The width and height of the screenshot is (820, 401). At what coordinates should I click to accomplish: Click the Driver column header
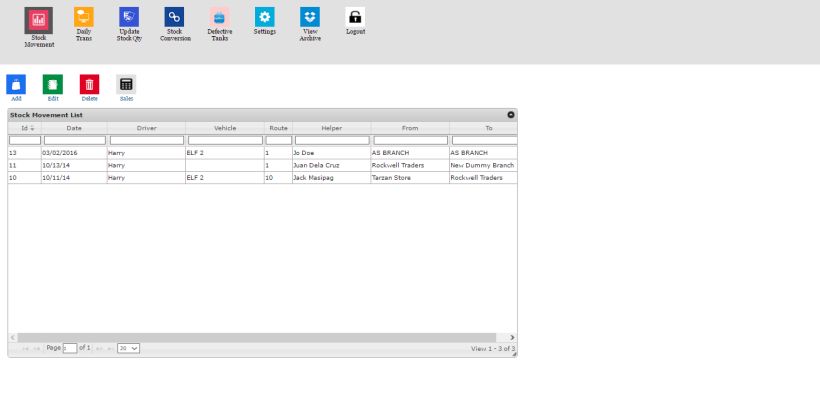[x=146, y=128]
